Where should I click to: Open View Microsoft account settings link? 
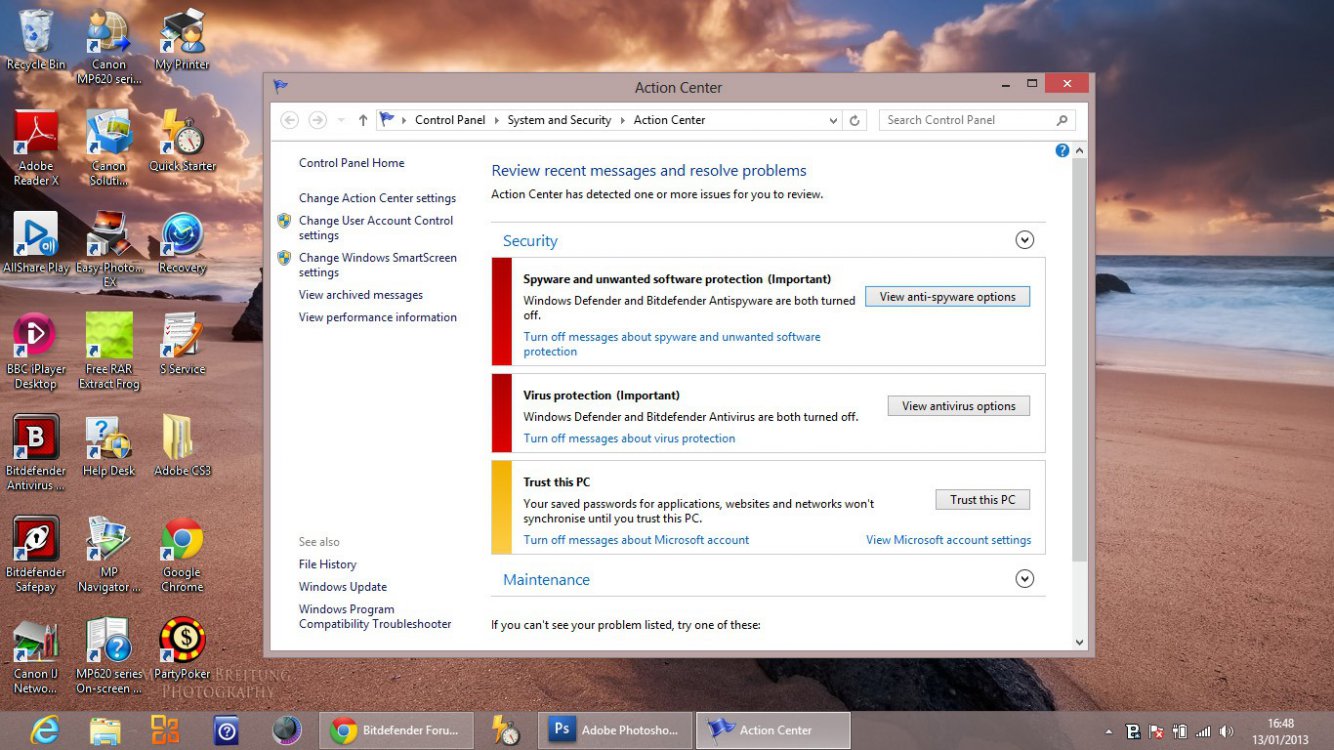(948, 540)
